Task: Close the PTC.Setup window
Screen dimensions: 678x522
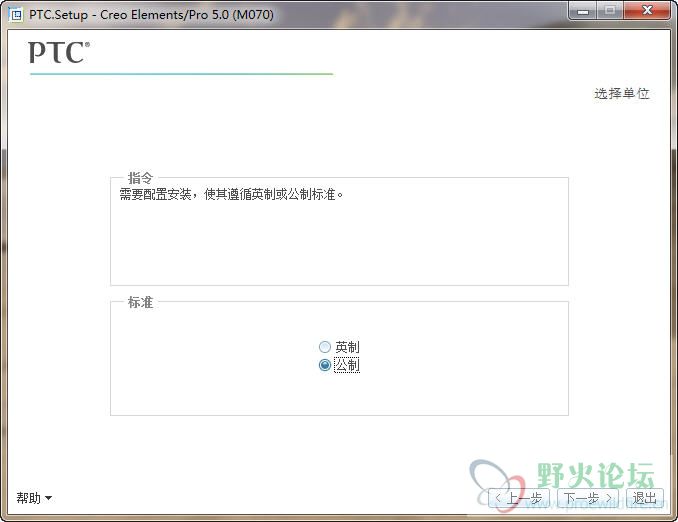Action: pyautogui.click(x=647, y=10)
